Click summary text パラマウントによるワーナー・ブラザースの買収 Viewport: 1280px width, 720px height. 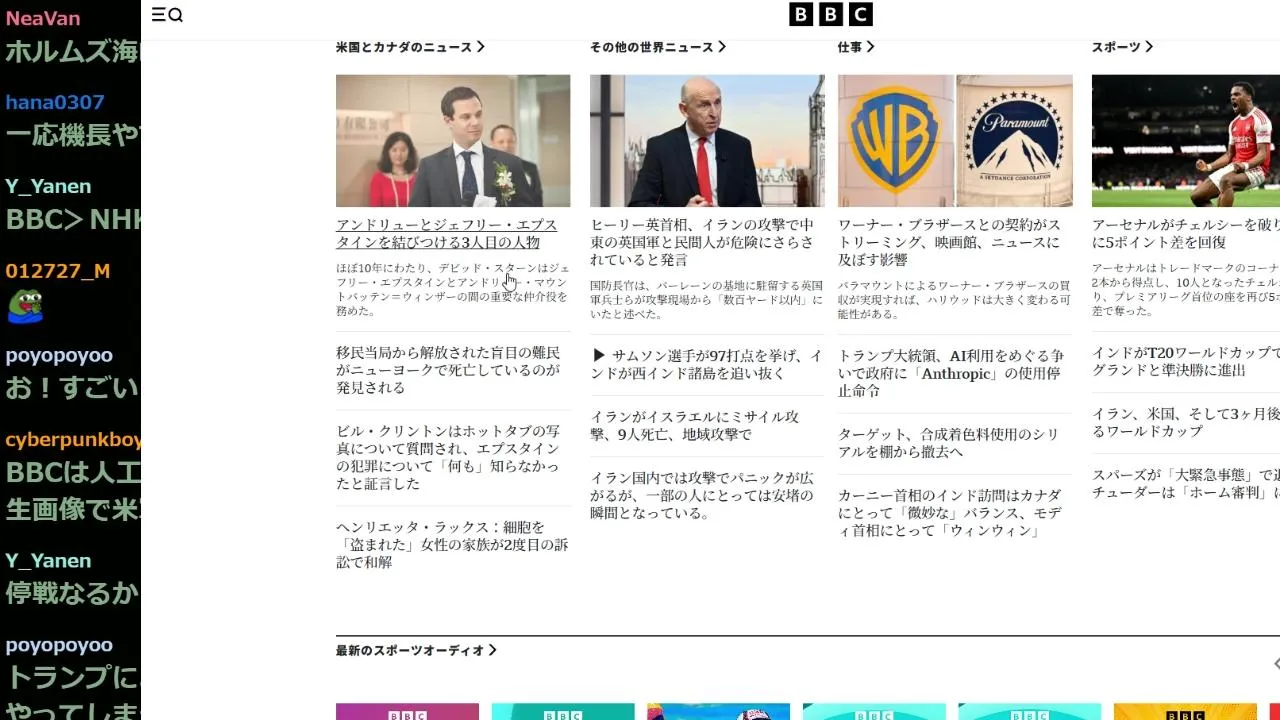[x=954, y=300]
